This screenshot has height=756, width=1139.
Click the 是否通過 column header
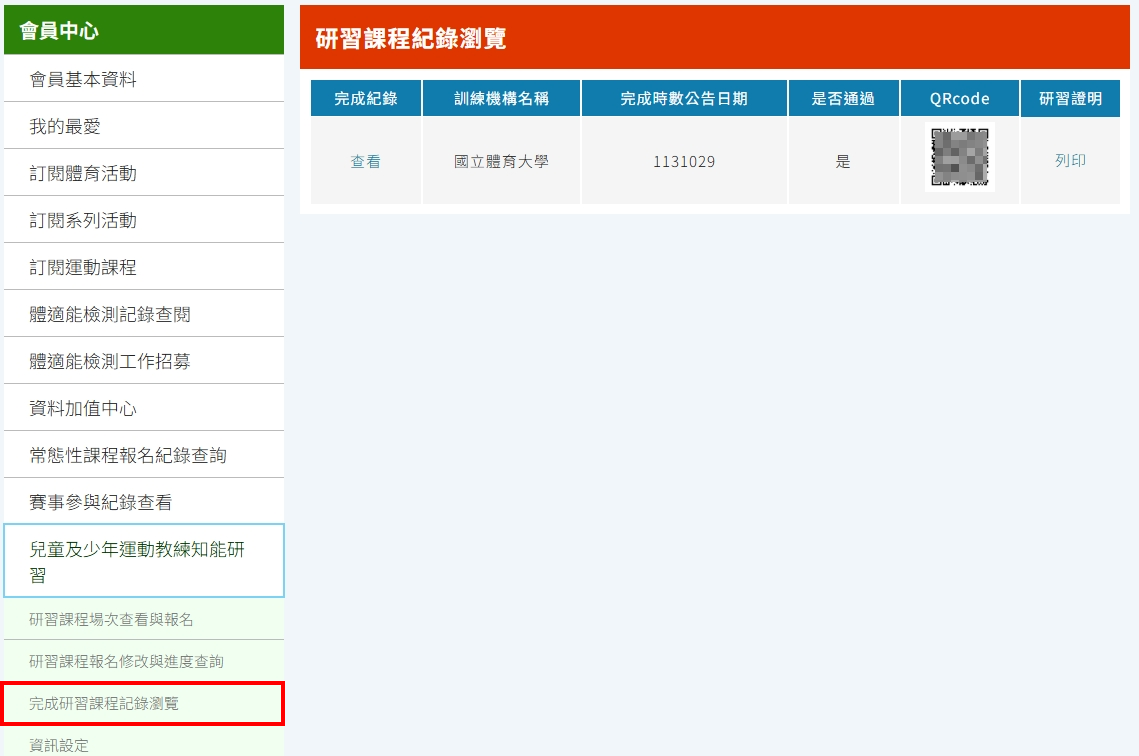point(843,98)
